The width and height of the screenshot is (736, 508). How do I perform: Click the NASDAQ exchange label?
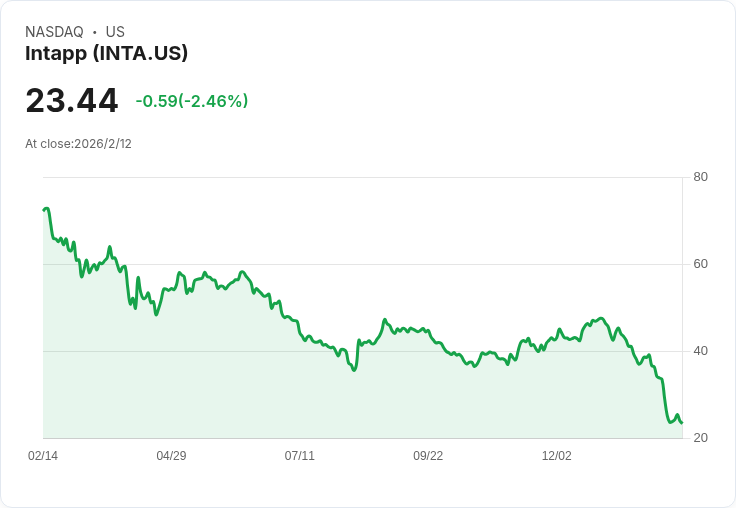tap(54, 32)
